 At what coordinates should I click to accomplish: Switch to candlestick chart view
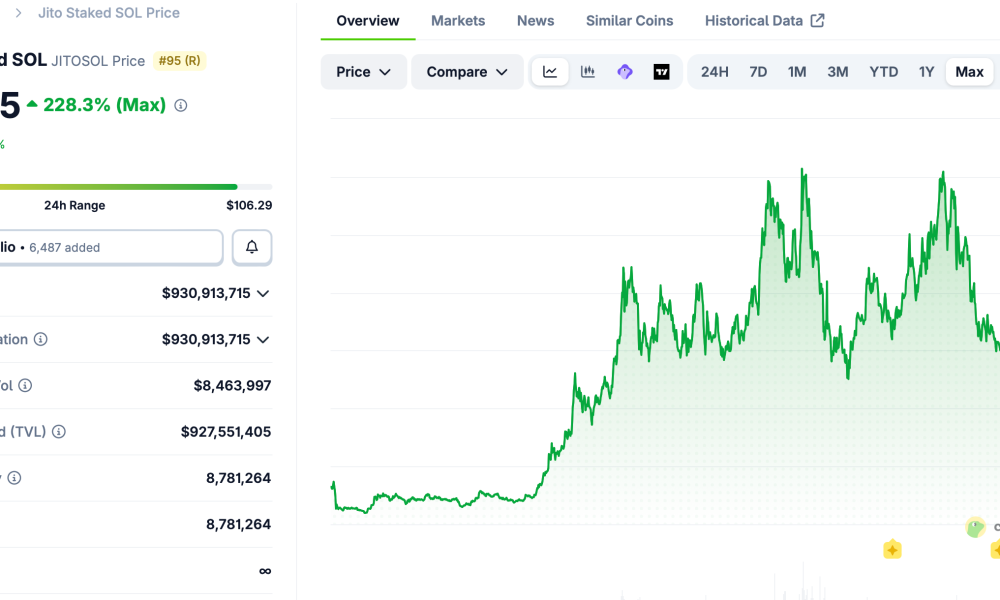(588, 72)
